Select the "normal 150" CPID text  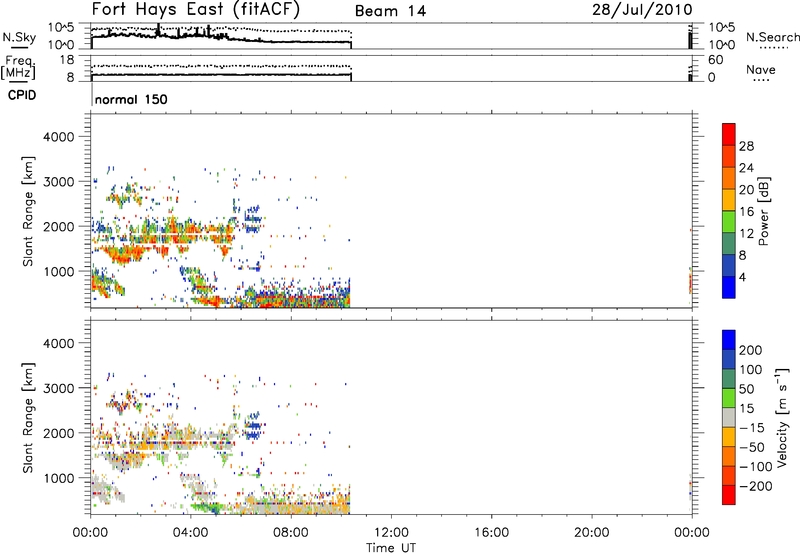(x=131, y=99)
